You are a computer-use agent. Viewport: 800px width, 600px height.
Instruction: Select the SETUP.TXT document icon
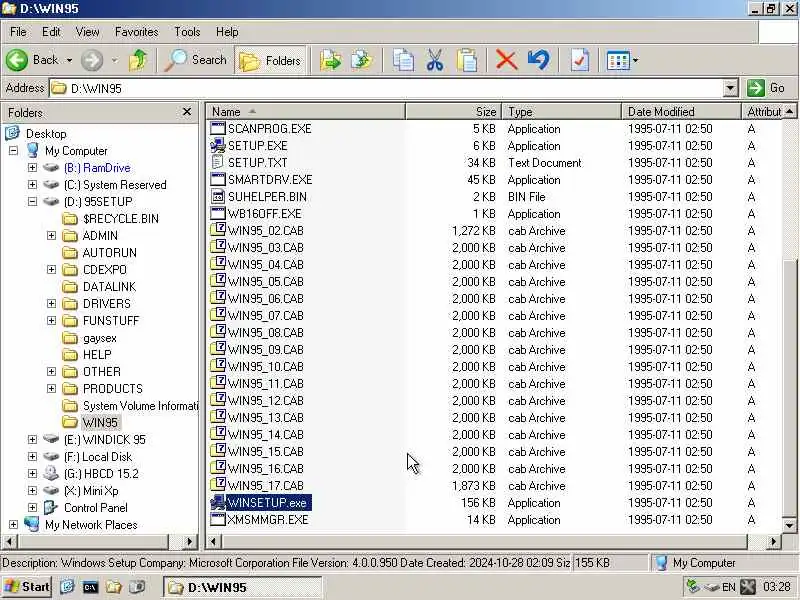click(218, 162)
